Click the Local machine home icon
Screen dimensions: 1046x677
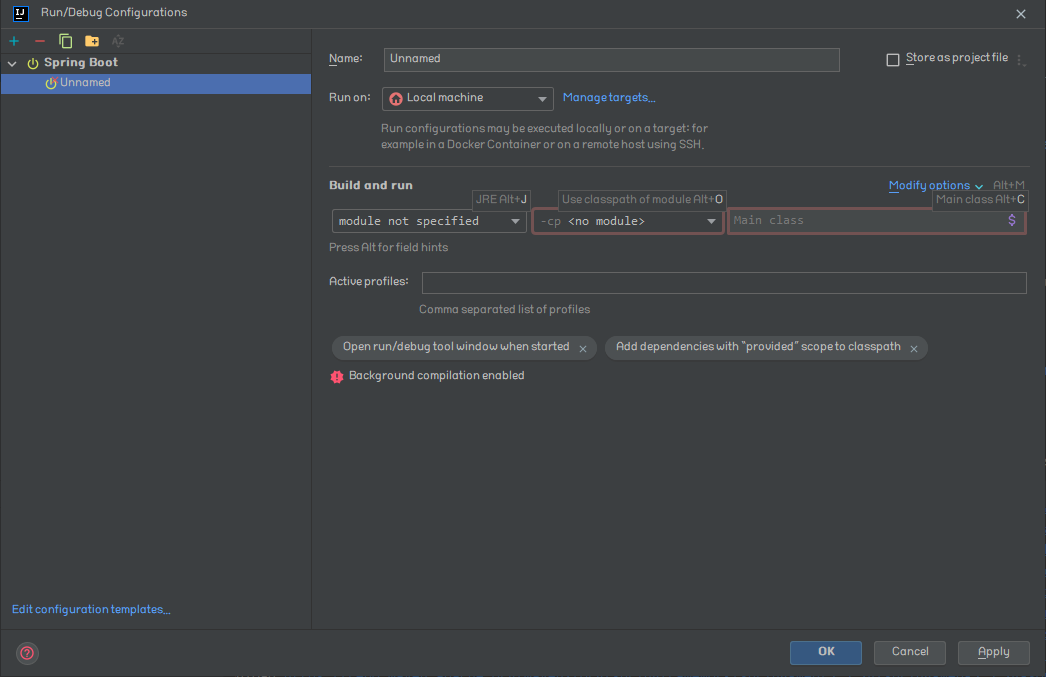(396, 99)
